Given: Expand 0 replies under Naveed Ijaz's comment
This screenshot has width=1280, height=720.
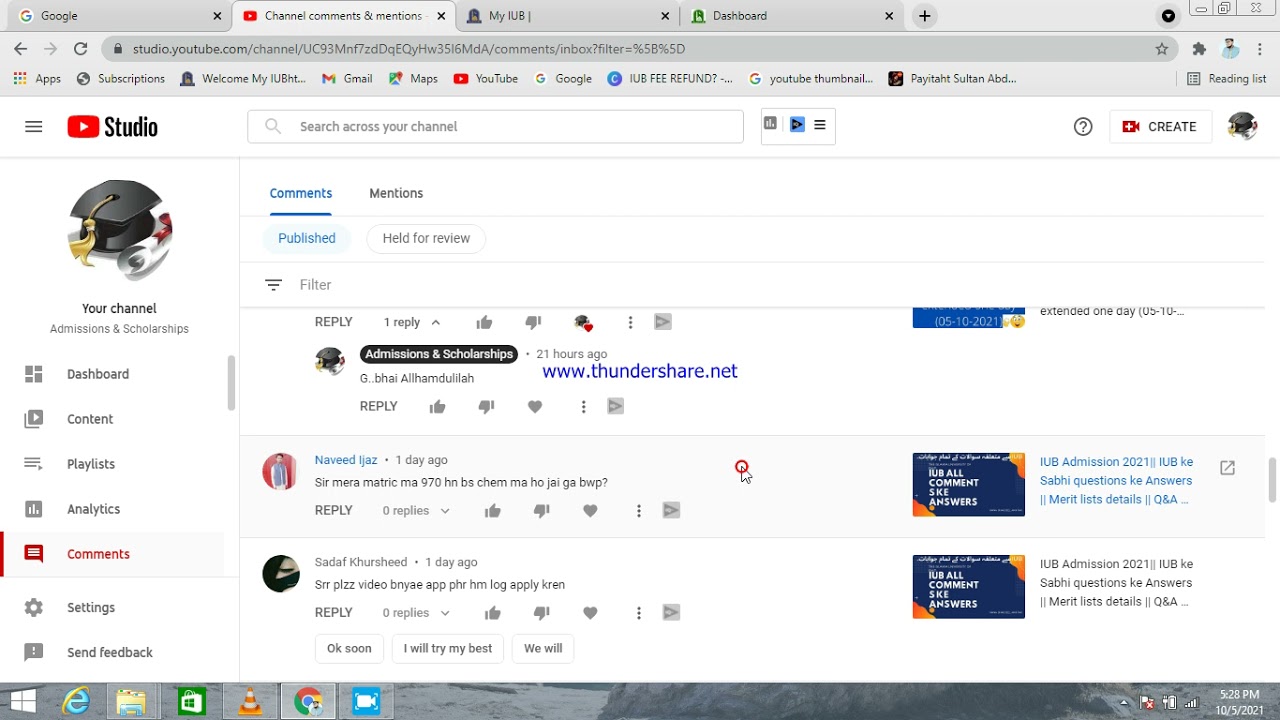Looking at the screenshot, I should tap(416, 511).
